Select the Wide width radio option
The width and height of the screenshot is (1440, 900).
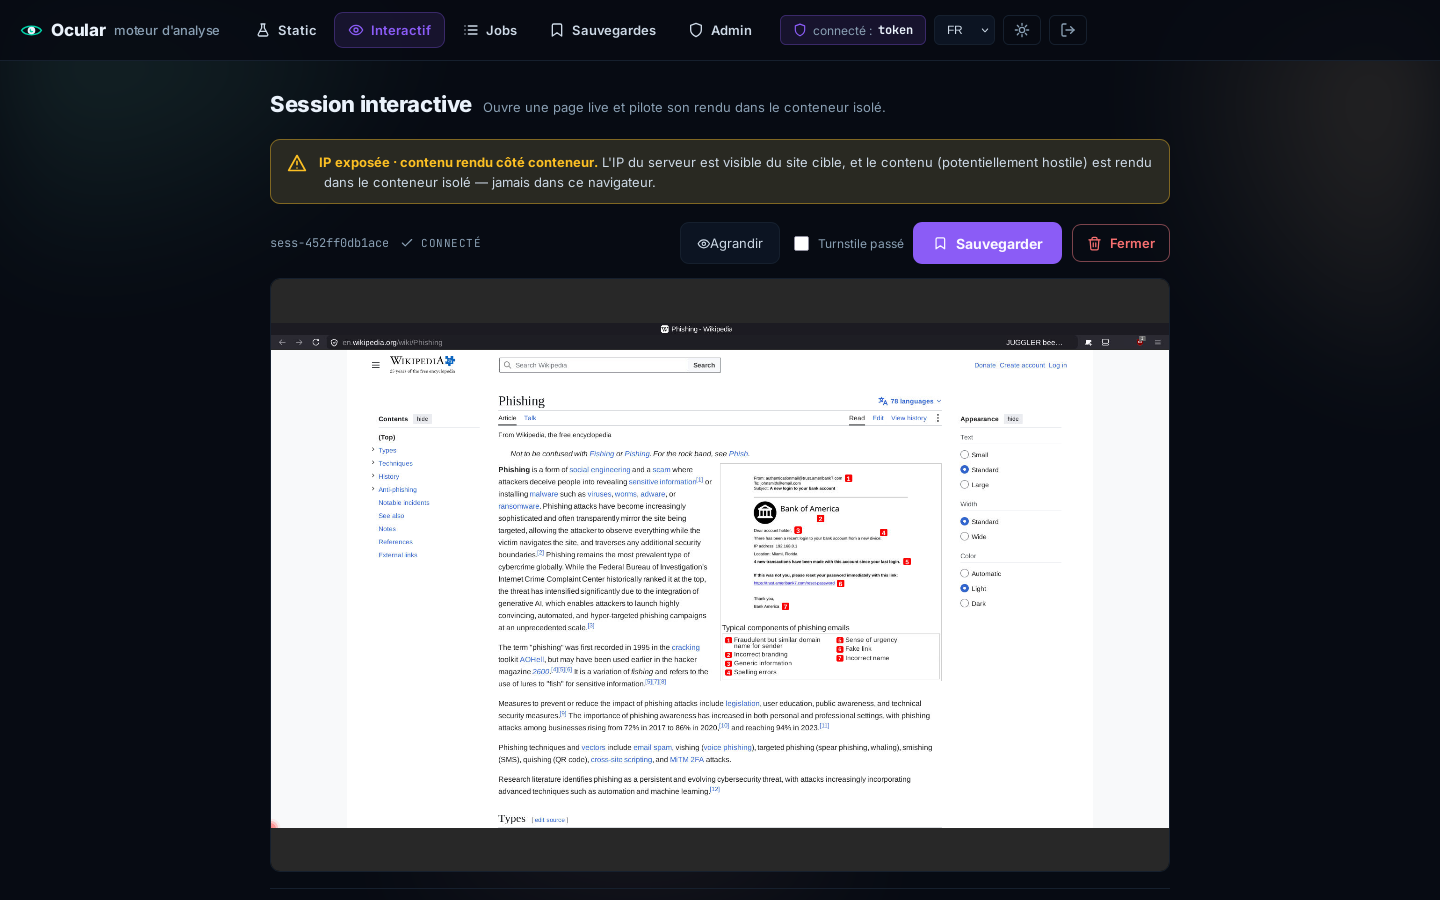(964, 536)
